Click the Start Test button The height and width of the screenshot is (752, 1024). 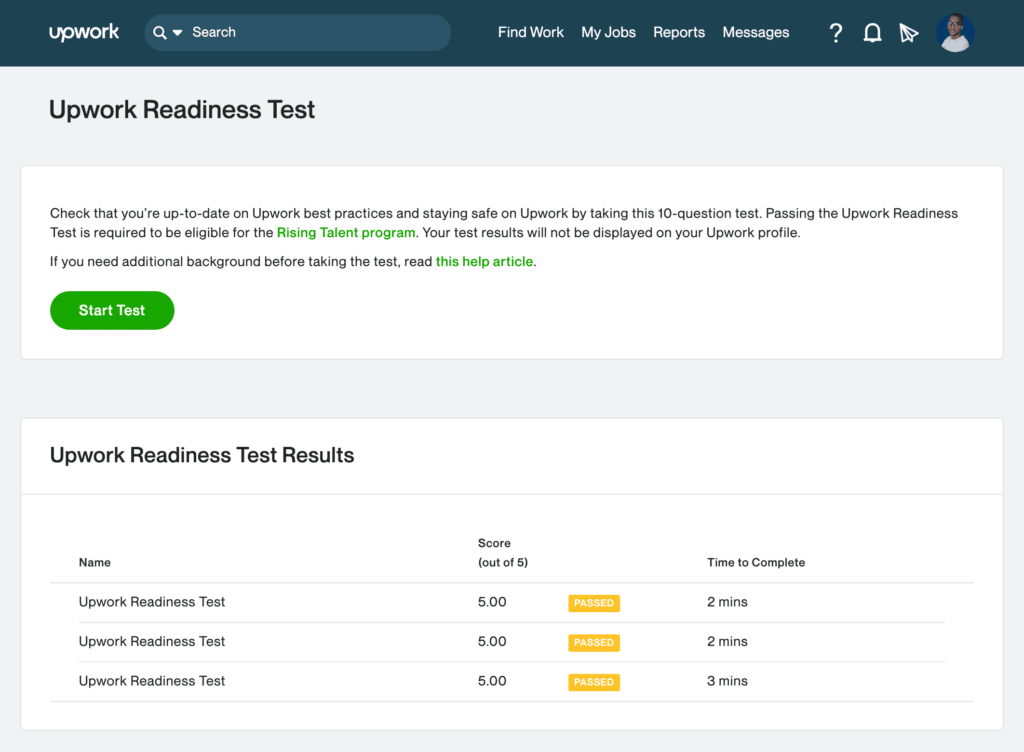coord(112,310)
